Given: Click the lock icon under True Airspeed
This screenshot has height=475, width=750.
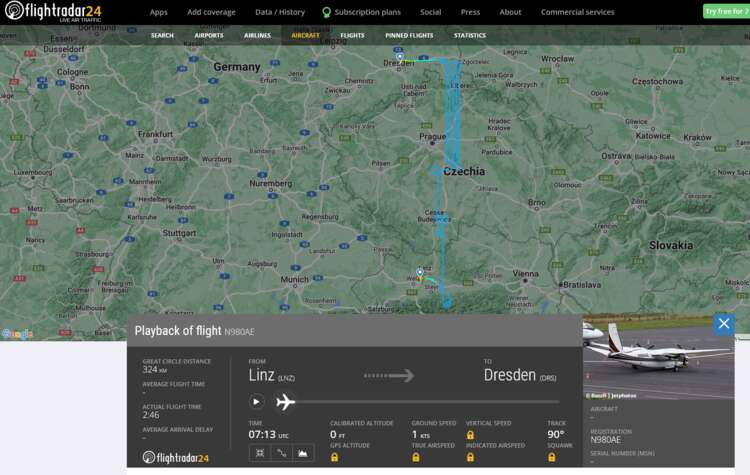Looking at the screenshot, I should coord(416,457).
